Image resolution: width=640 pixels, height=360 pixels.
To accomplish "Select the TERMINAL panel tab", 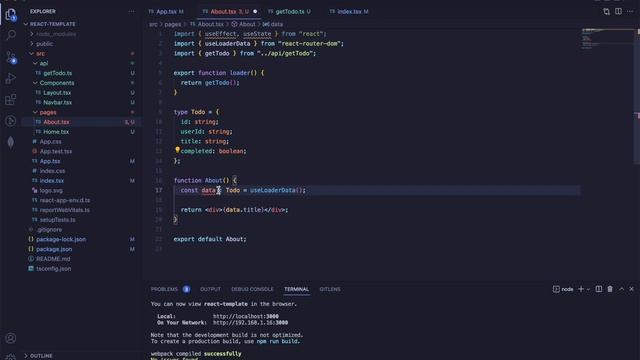I will (296, 289).
